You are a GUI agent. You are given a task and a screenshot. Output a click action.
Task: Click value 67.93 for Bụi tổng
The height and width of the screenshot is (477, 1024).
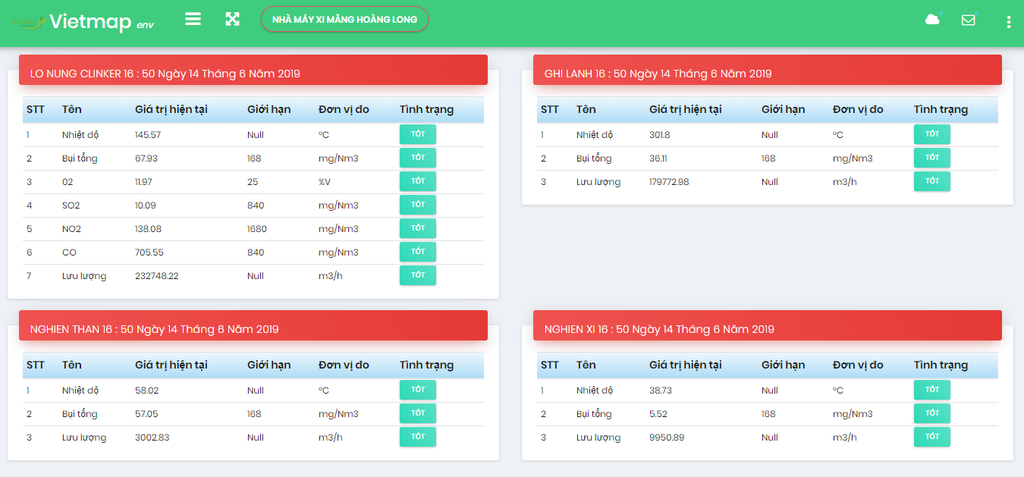(146, 158)
